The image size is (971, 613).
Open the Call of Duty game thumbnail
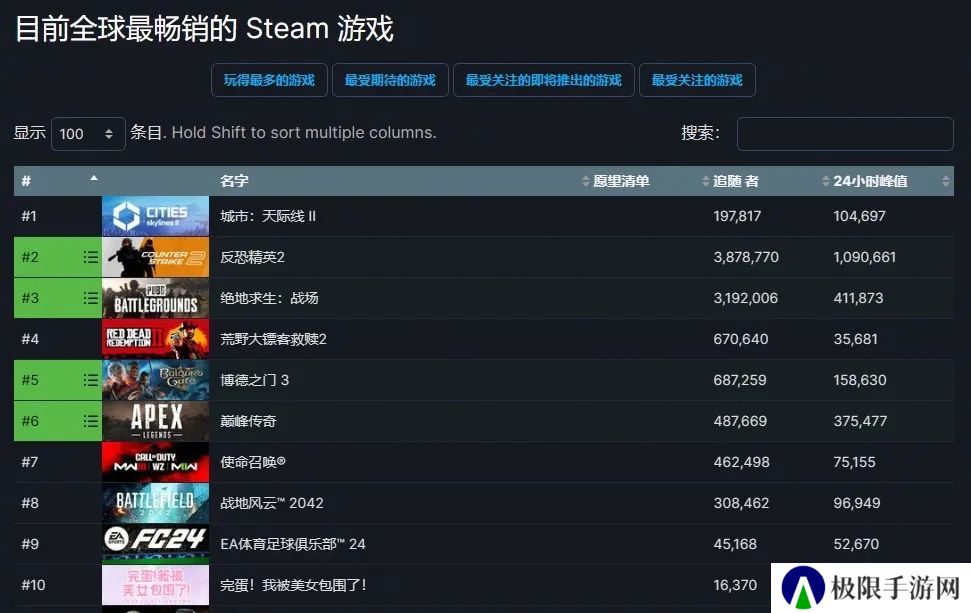click(155, 462)
